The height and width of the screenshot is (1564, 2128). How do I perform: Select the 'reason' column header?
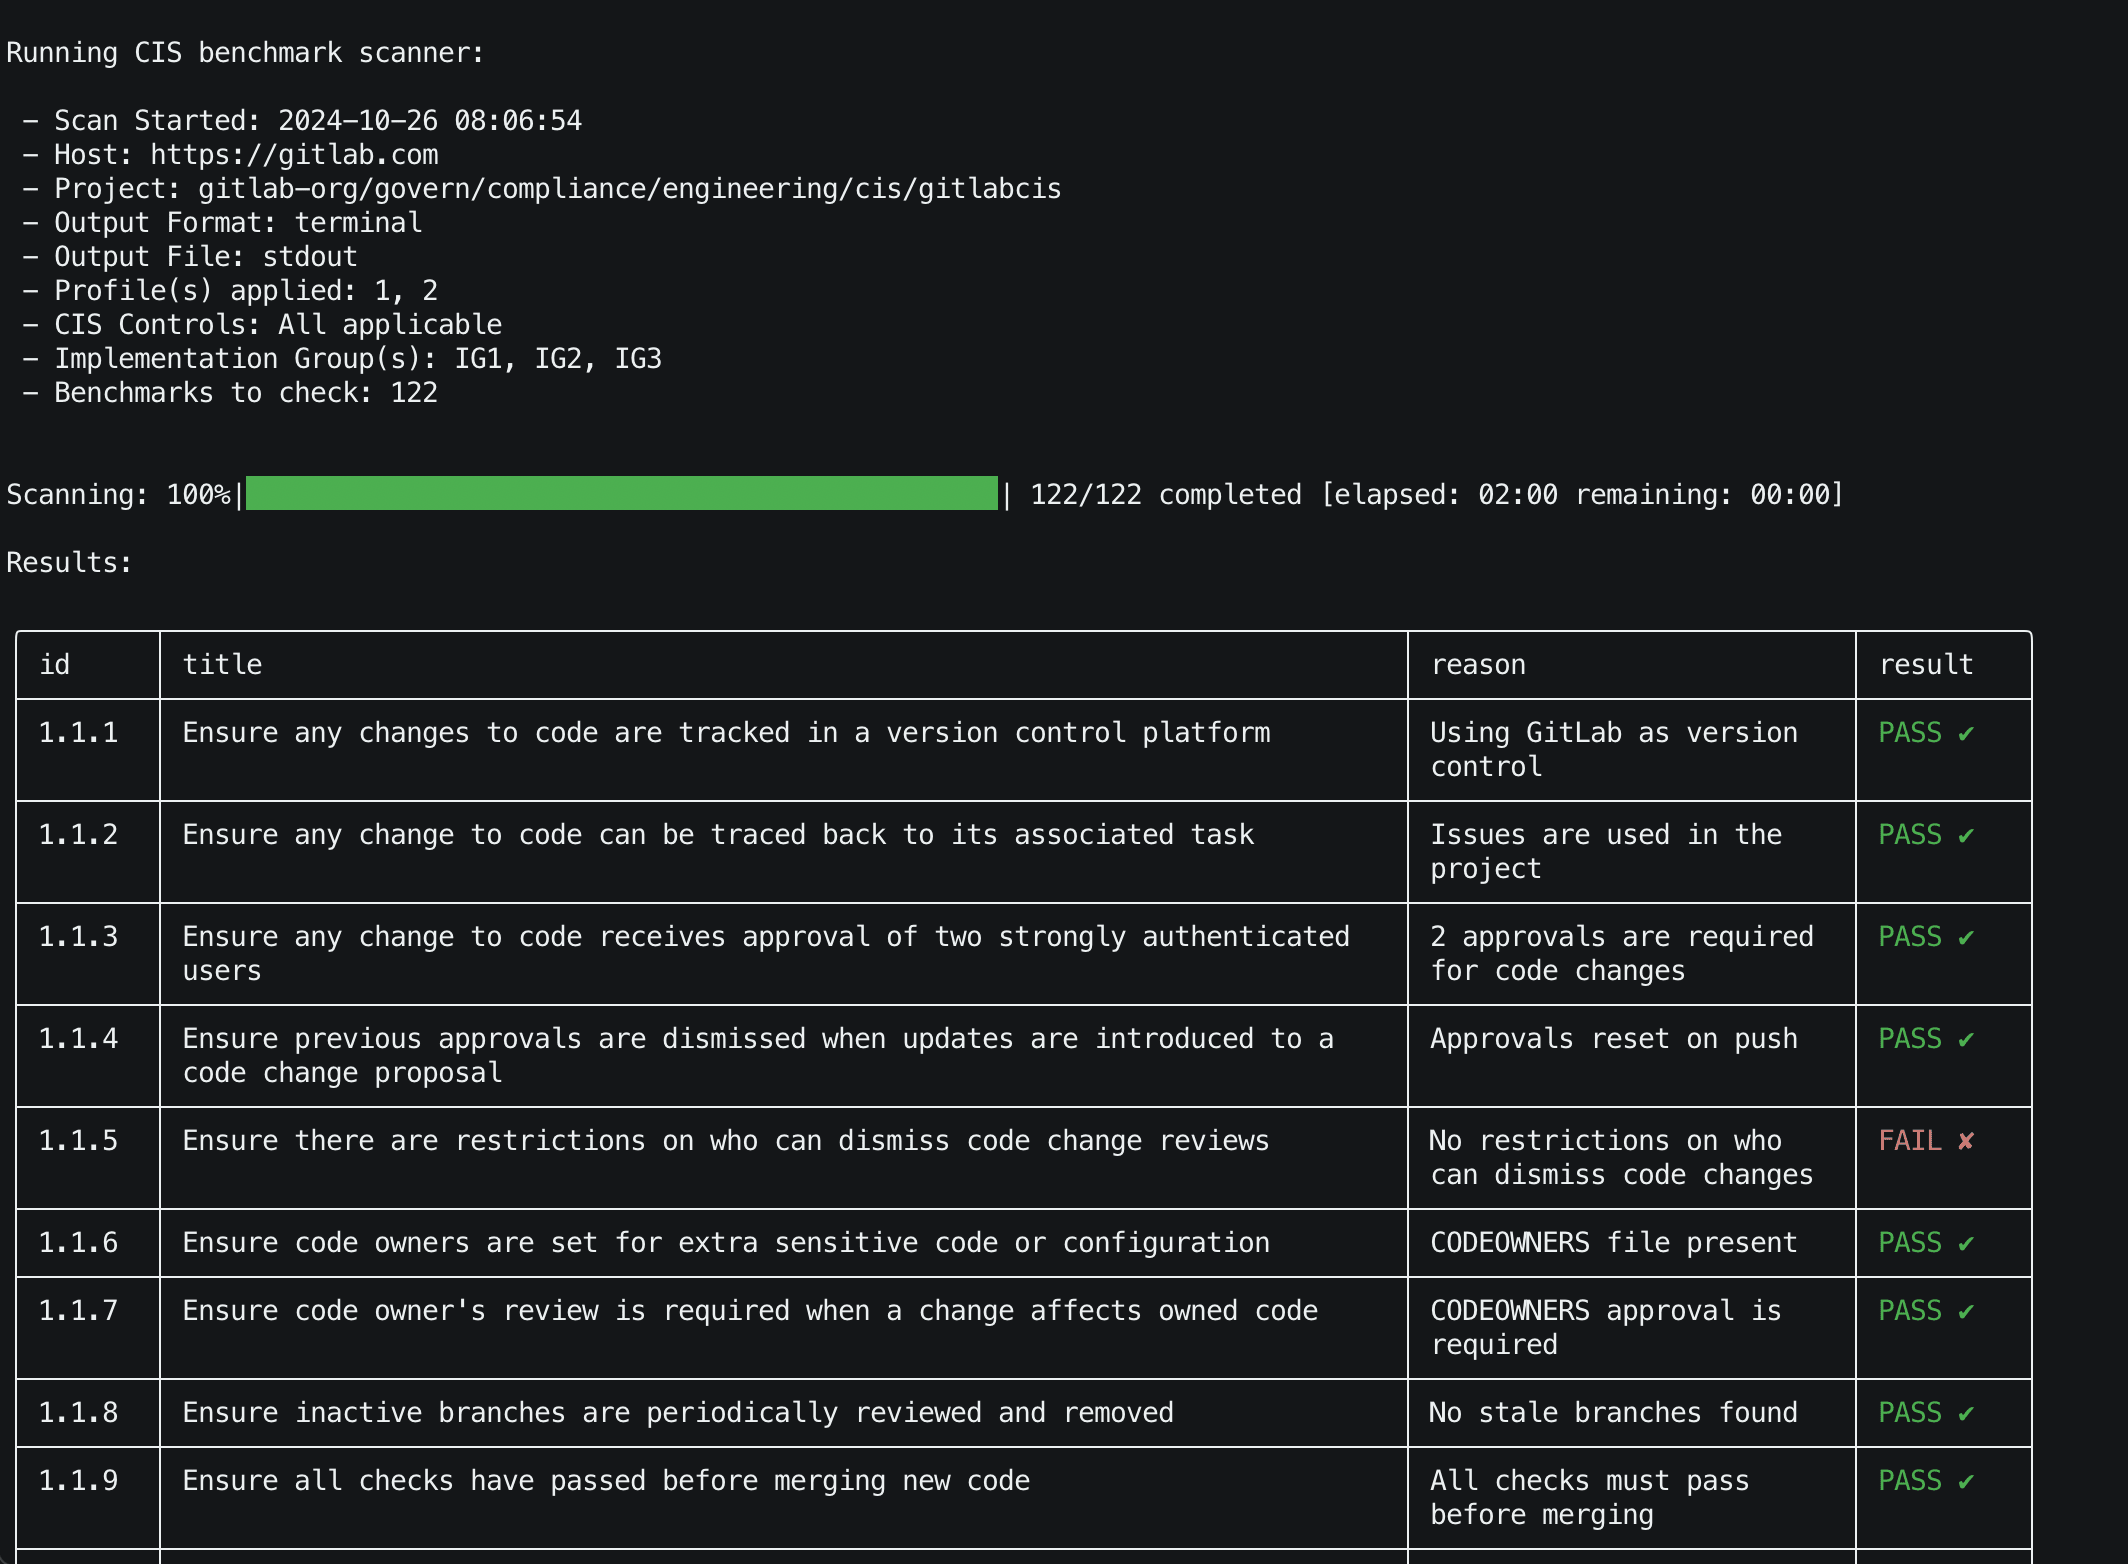coord(1478,664)
